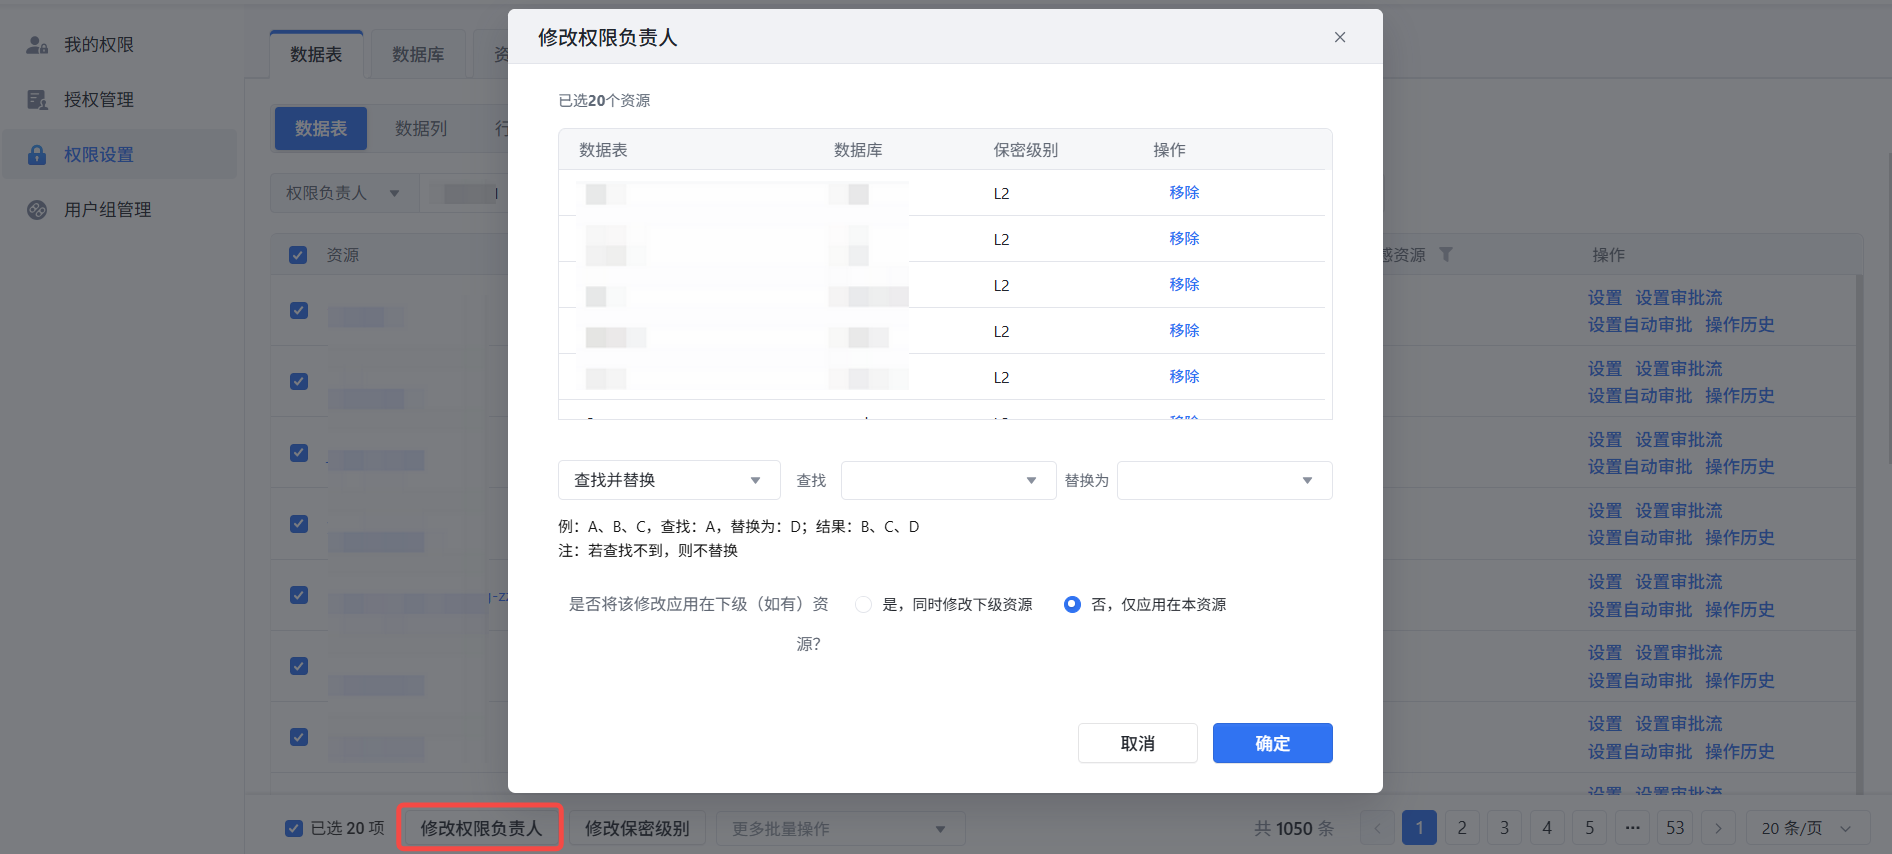Click 移除 in the fifth dialog row
This screenshot has height=854, width=1892.
point(1184,377)
